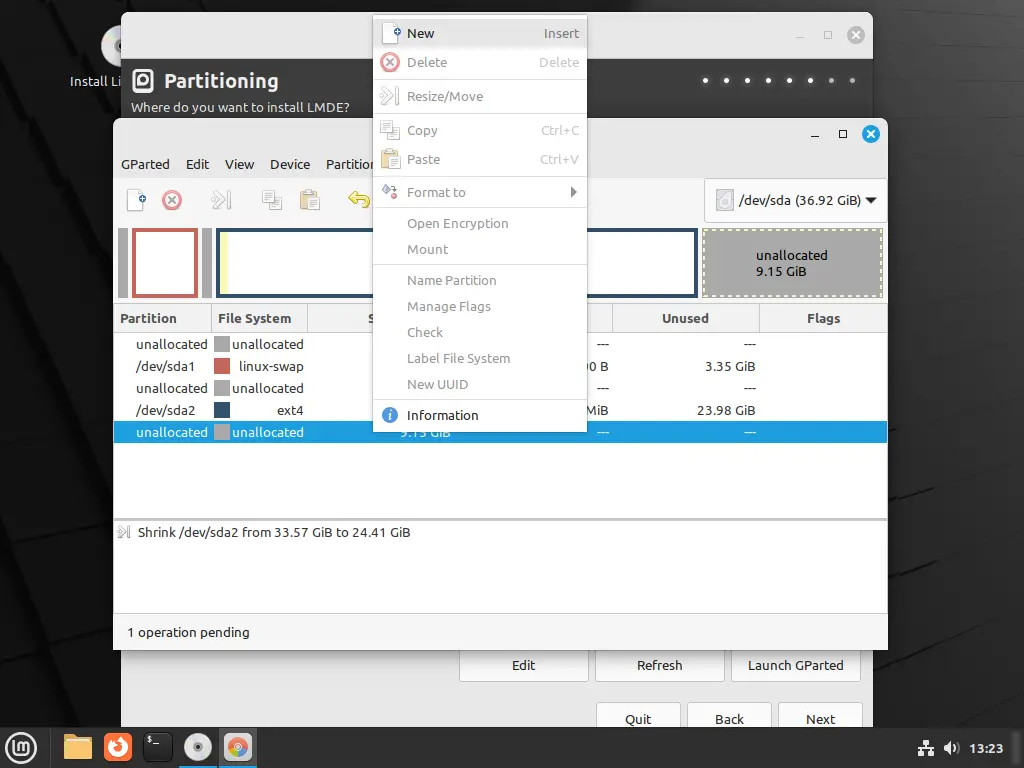The height and width of the screenshot is (768, 1024).
Task: Close the GParted window
Action: 871,134
